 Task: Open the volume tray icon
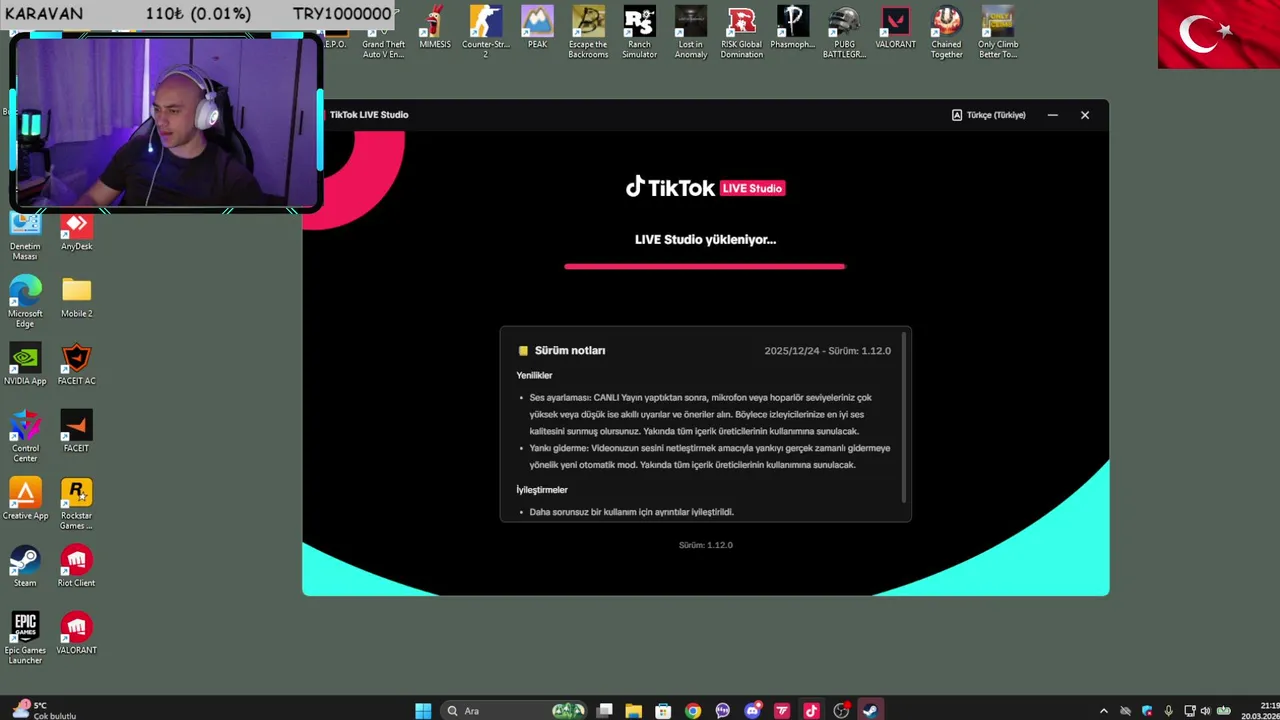point(1205,711)
